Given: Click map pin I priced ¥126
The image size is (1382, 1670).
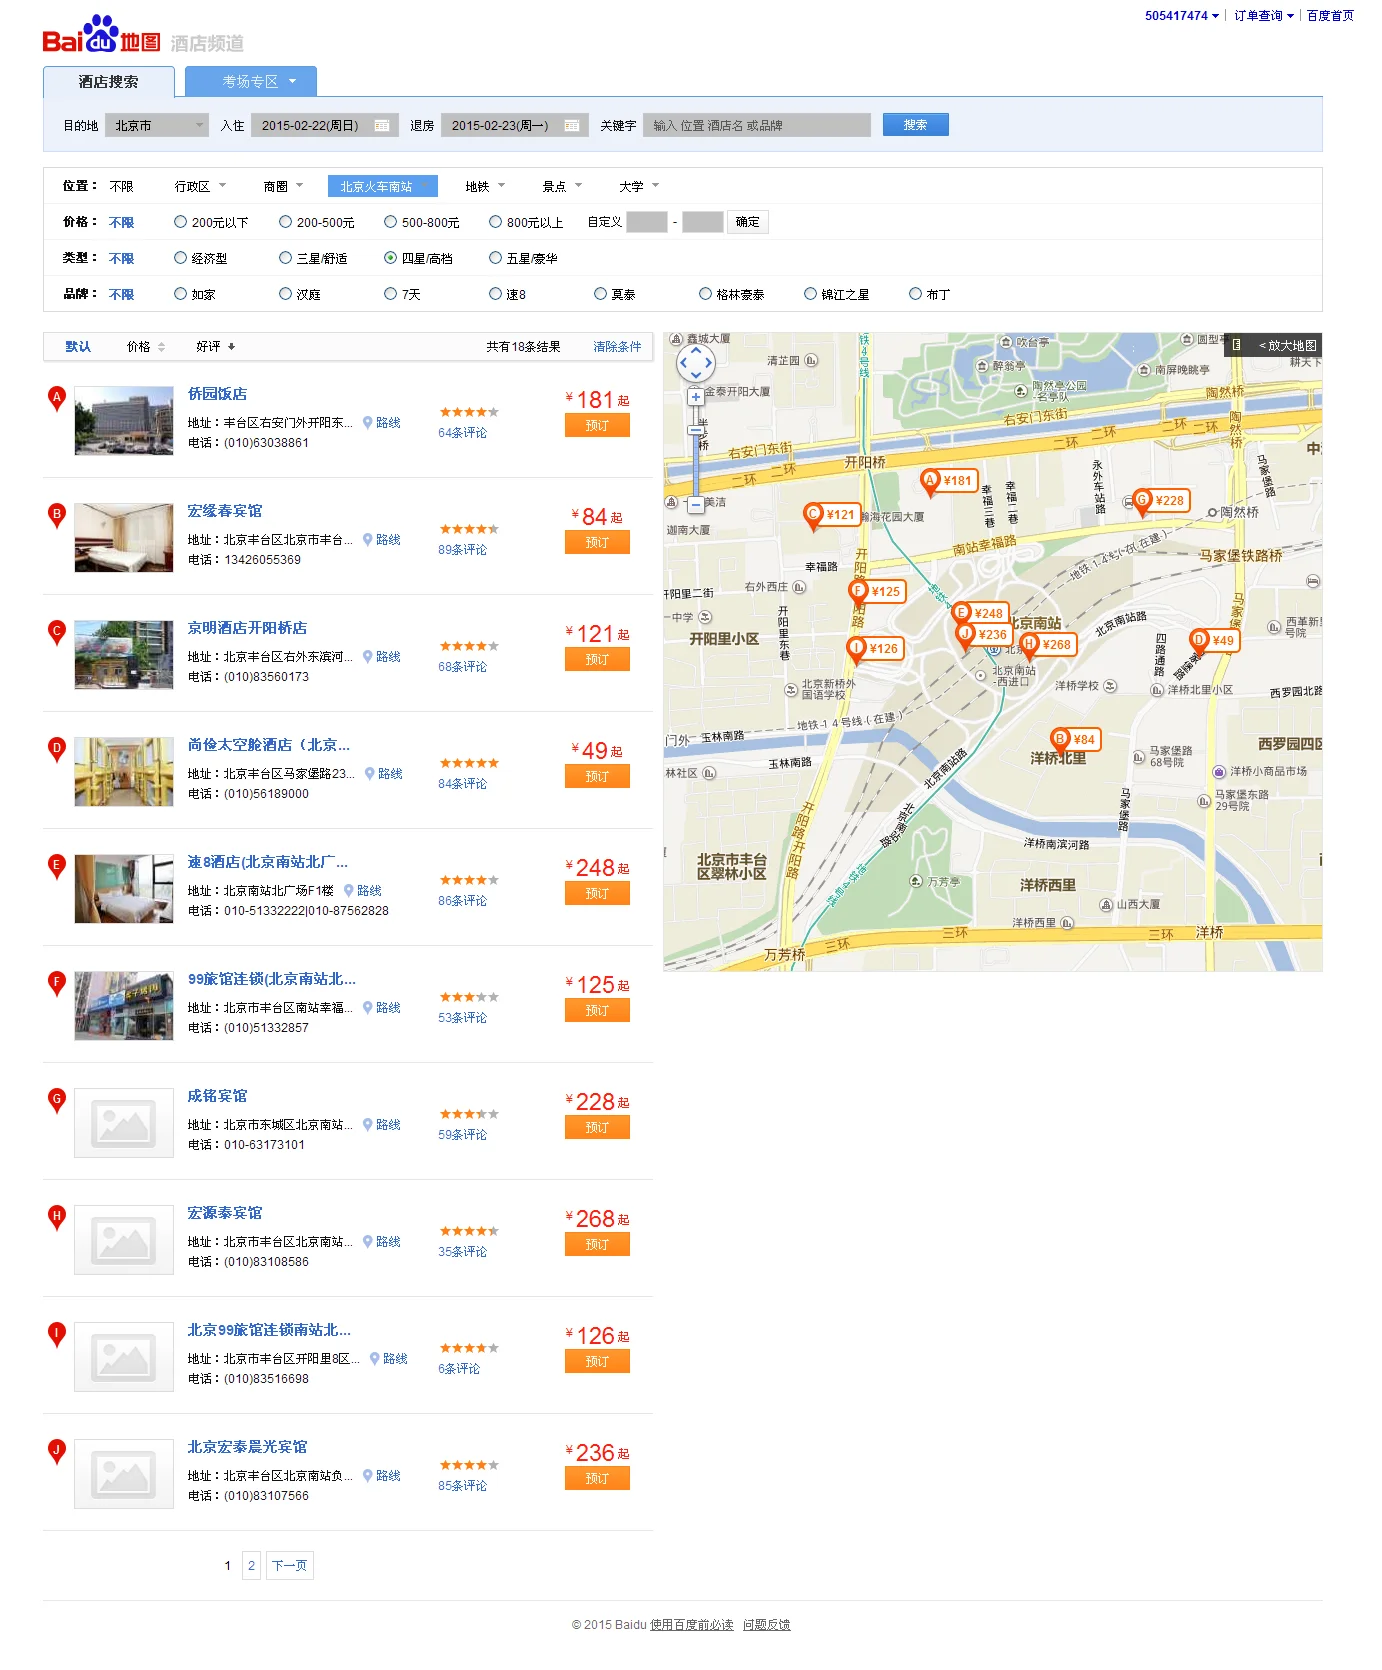Looking at the screenshot, I should pyautogui.click(x=875, y=649).
